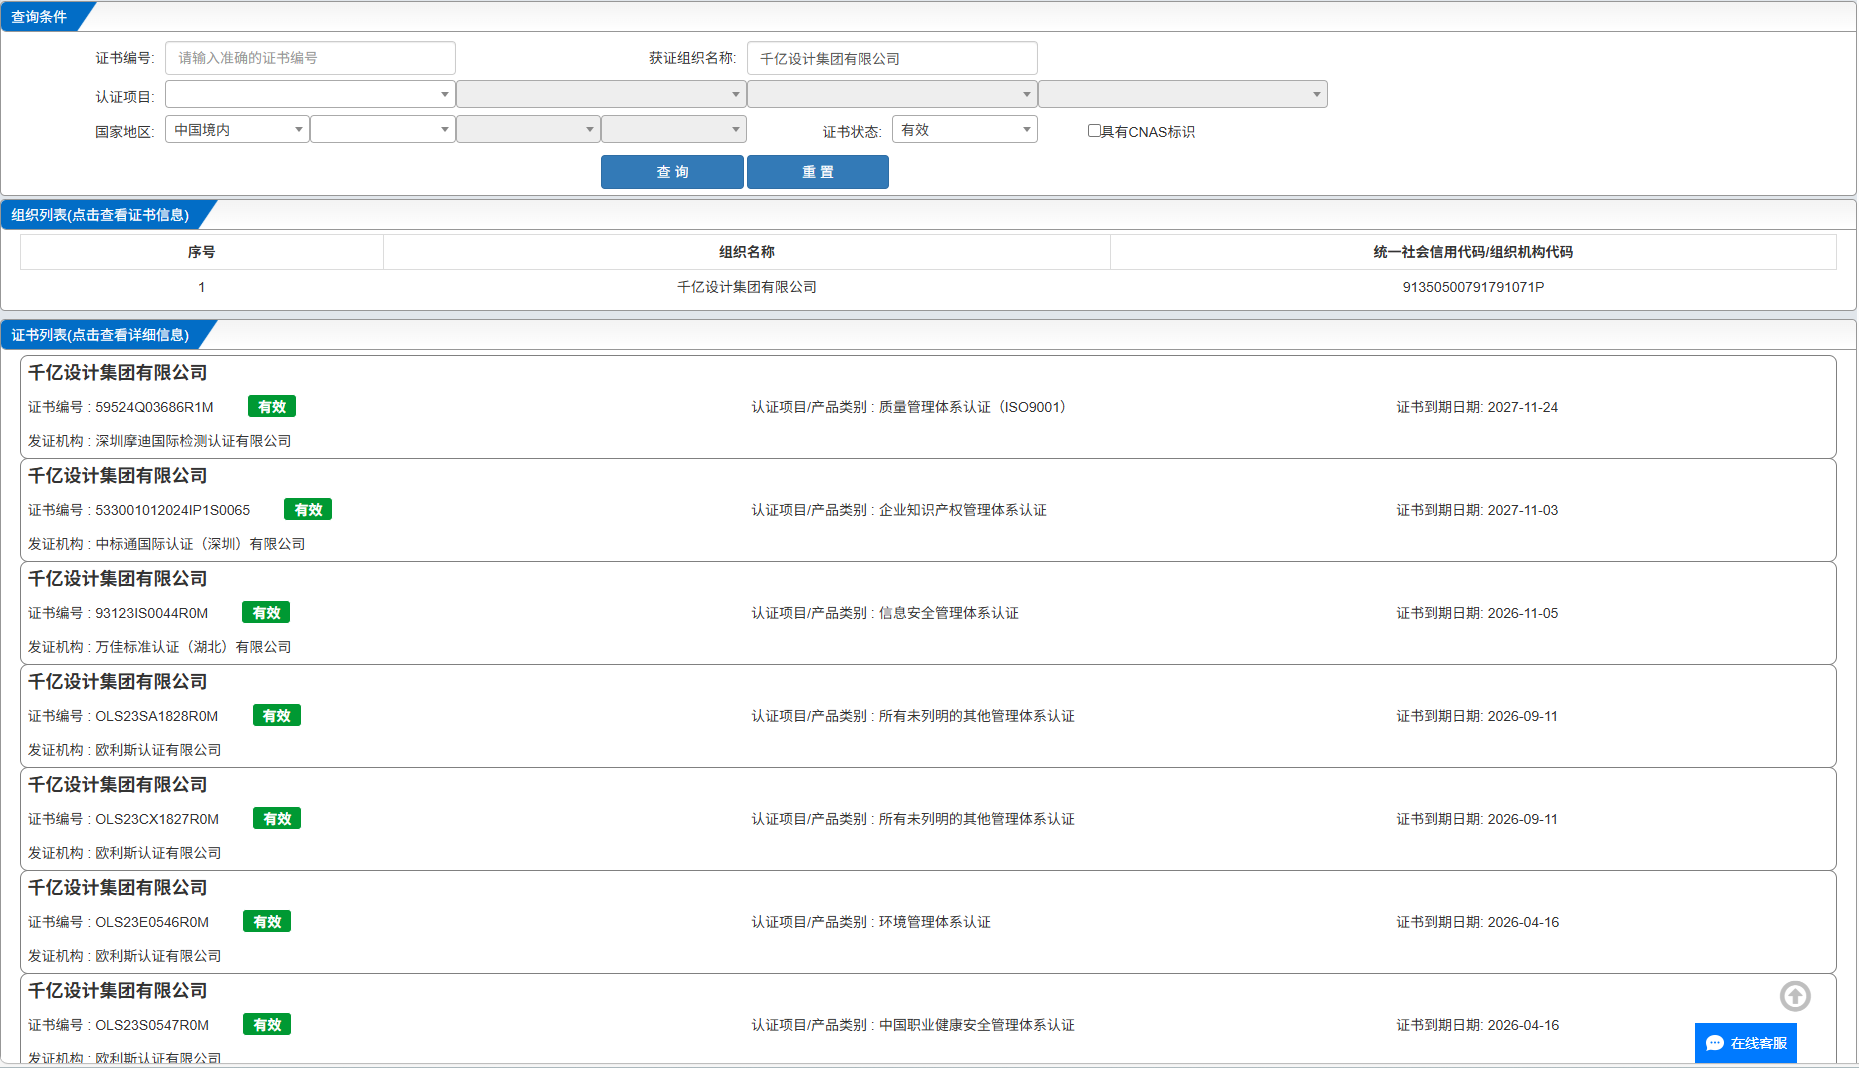Click issuer 万佳标准认证（湖北）有限公司
The width and height of the screenshot is (1859, 1068).
click(193, 647)
